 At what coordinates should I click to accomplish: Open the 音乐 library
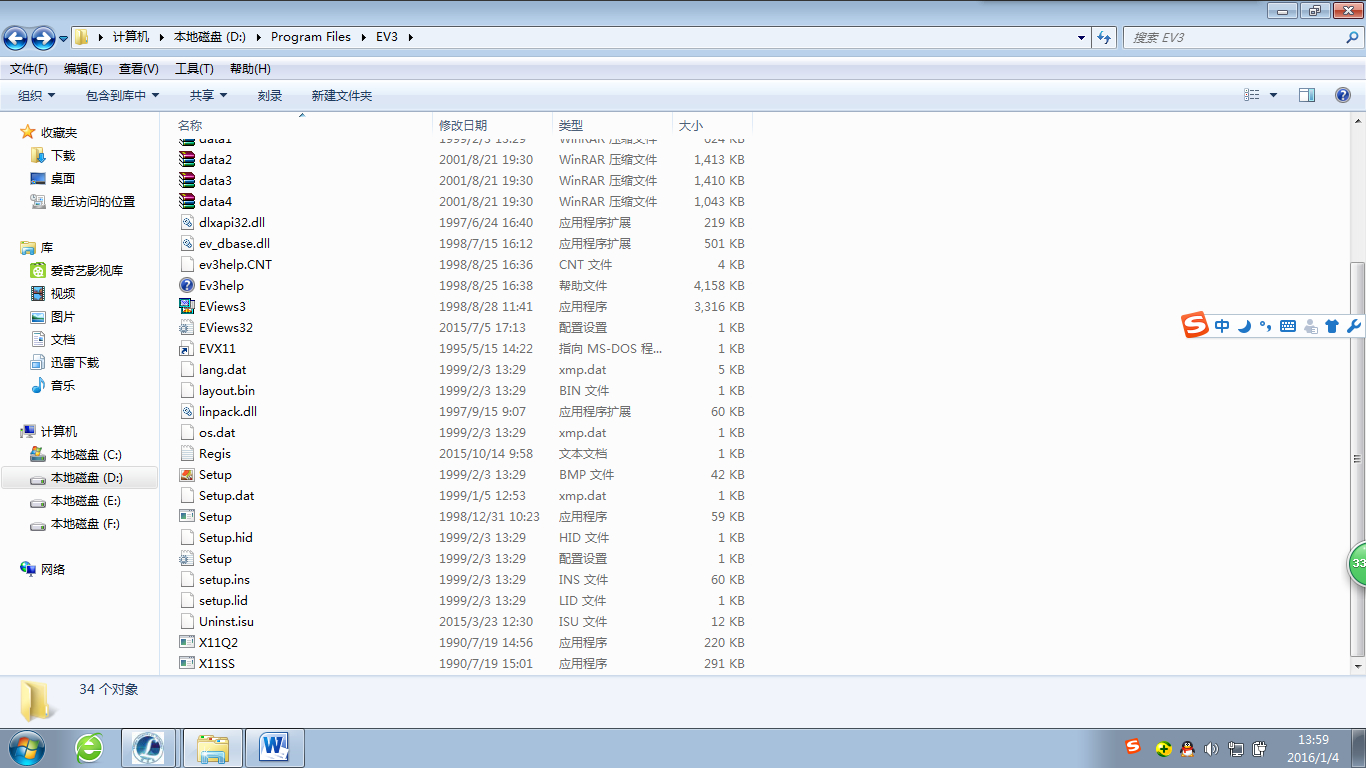coord(63,386)
